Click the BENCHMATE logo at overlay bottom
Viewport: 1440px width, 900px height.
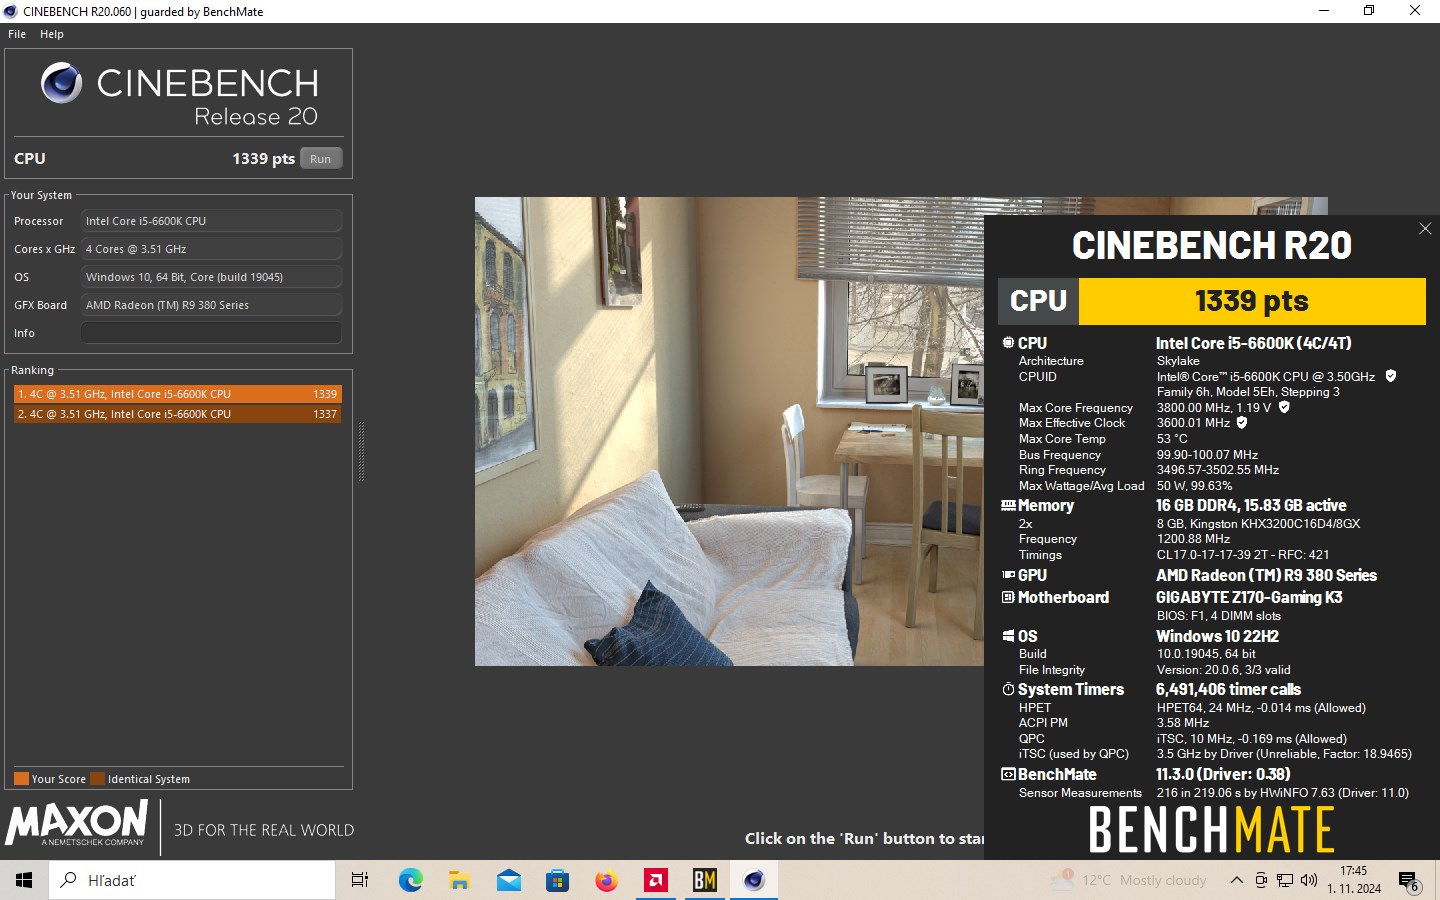(x=1211, y=830)
